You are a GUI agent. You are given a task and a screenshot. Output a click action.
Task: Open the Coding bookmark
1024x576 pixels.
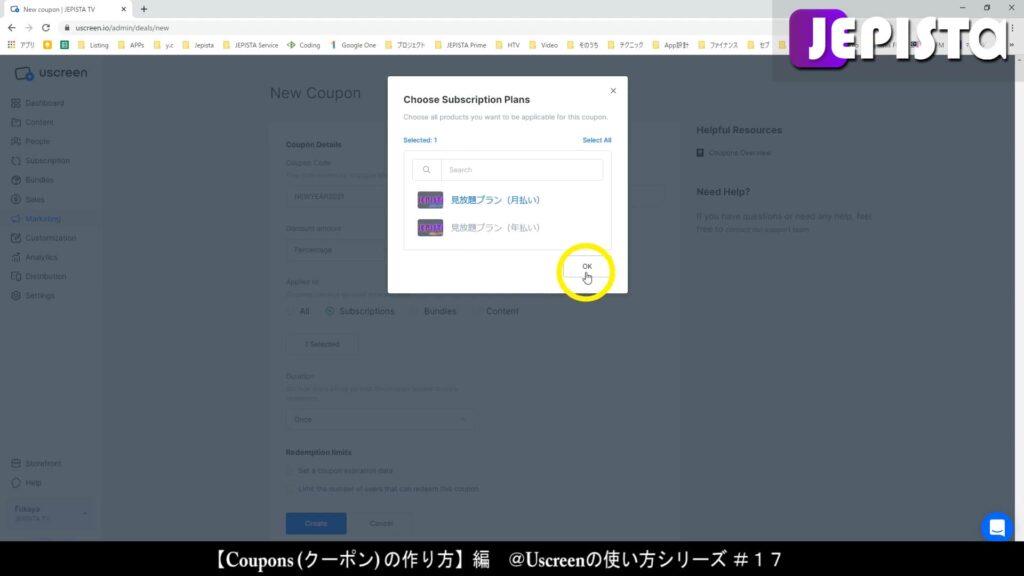(x=304, y=45)
